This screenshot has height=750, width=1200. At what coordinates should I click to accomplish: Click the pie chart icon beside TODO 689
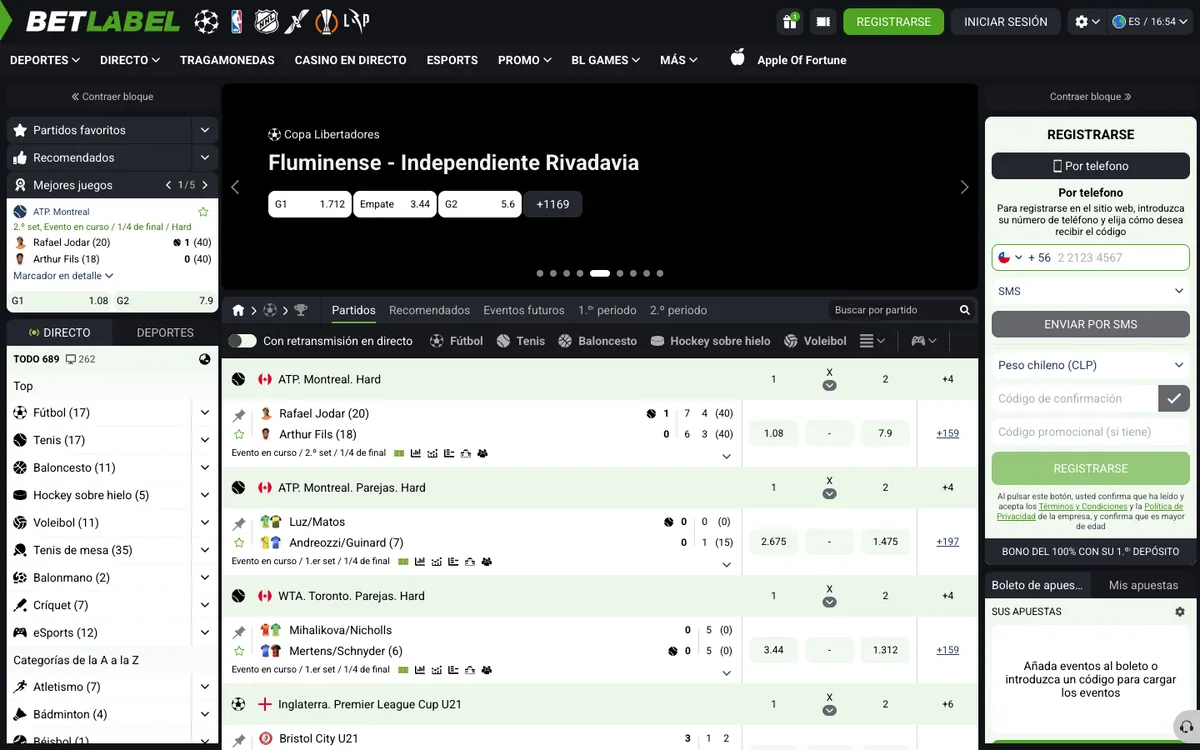point(205,359)
